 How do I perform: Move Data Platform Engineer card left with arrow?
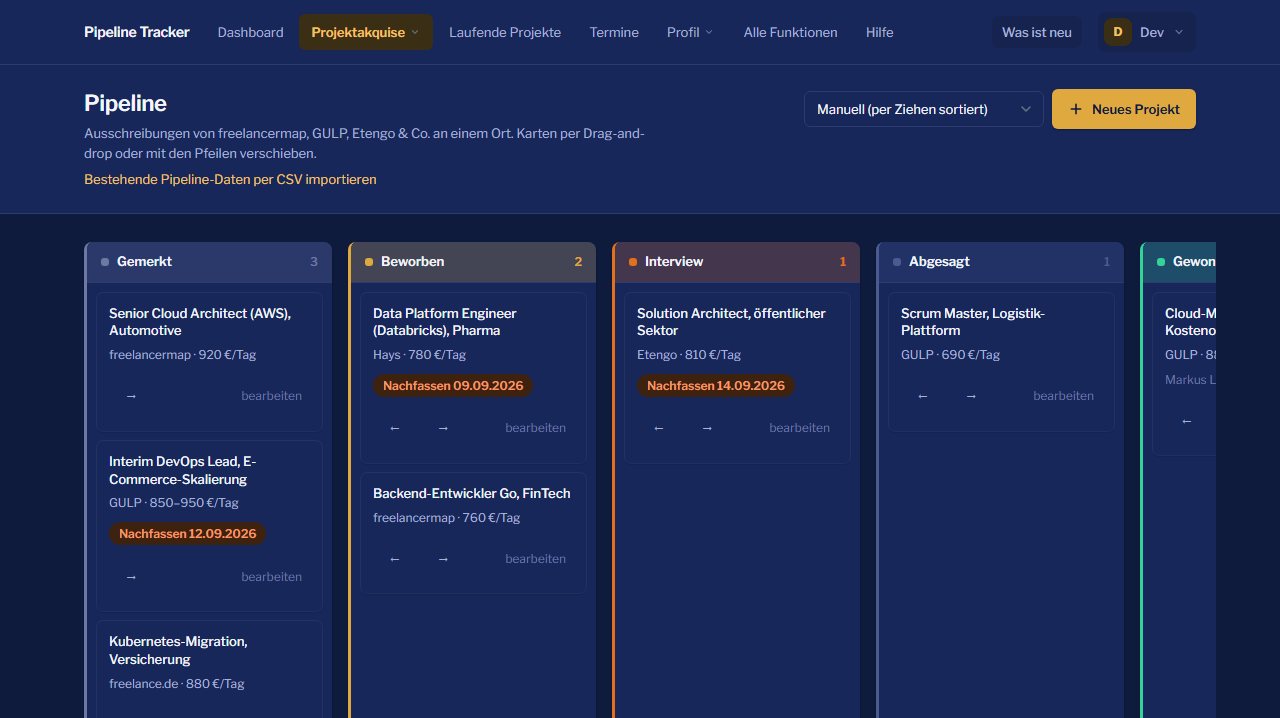(395, 428)
